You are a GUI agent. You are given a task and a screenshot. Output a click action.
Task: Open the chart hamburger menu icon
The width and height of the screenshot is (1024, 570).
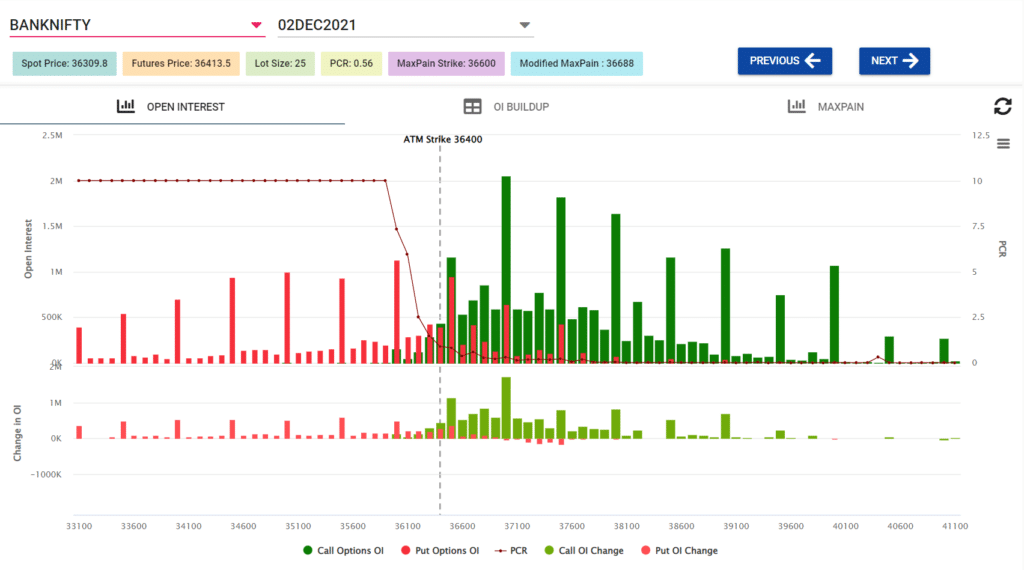(x=1003, y=144)
